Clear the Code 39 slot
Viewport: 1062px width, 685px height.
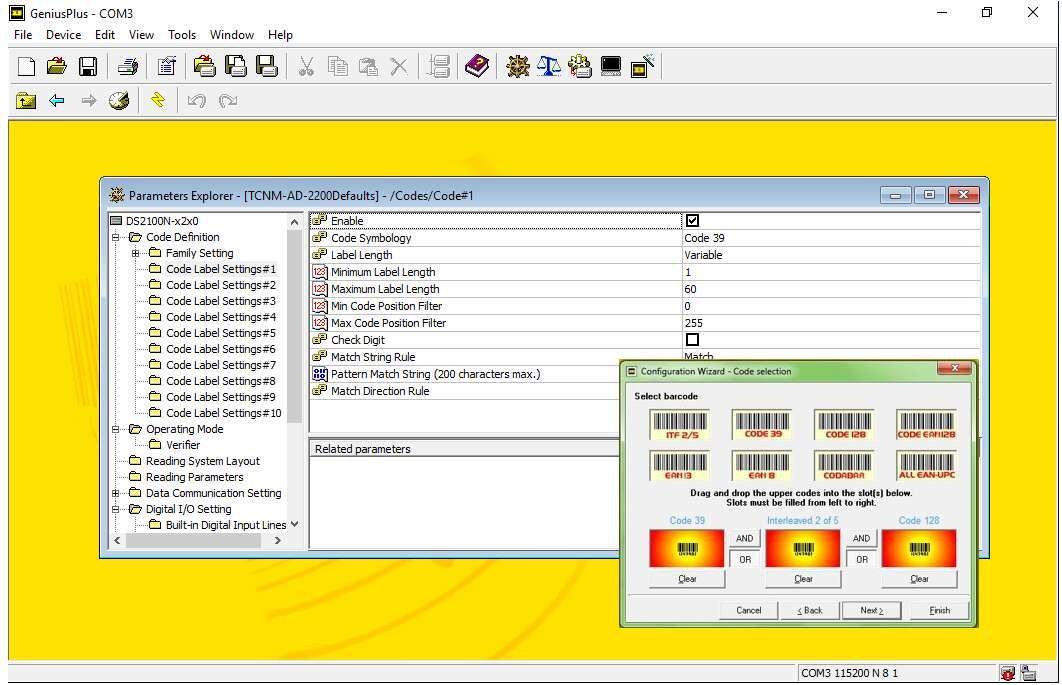(687, 579)
